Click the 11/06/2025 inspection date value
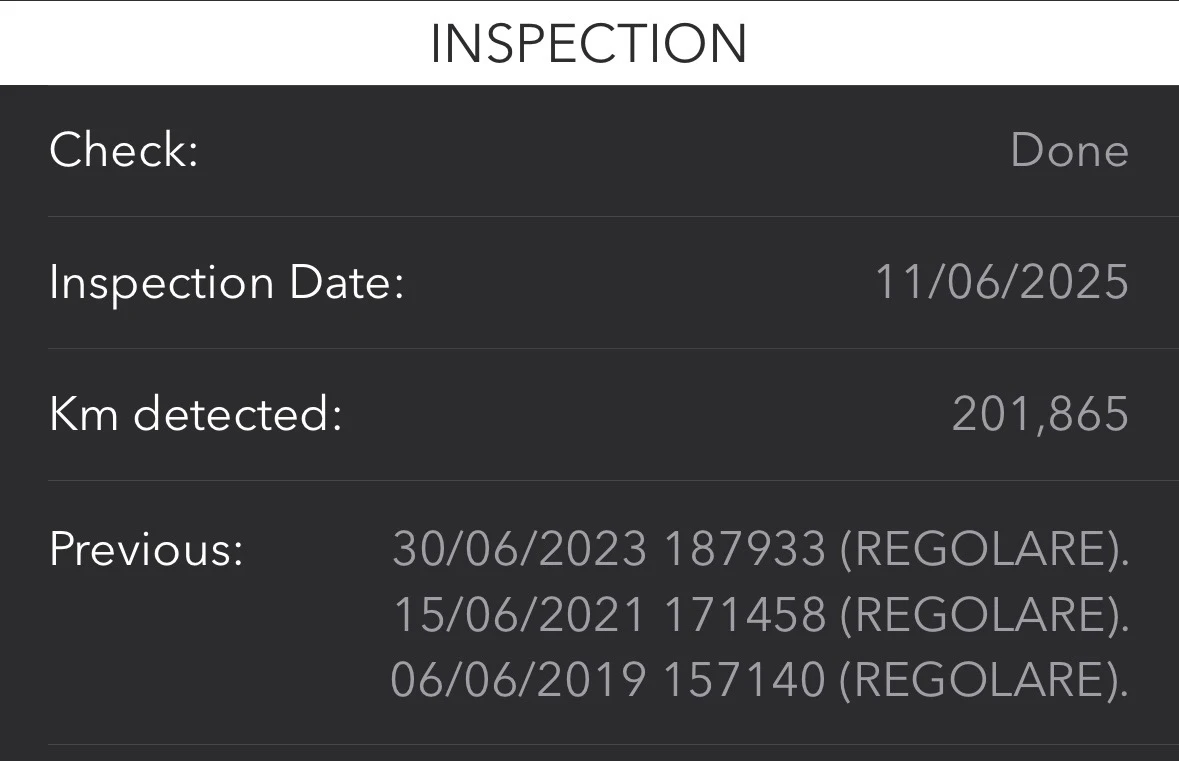1179x761 pixels. point(1002,283)
